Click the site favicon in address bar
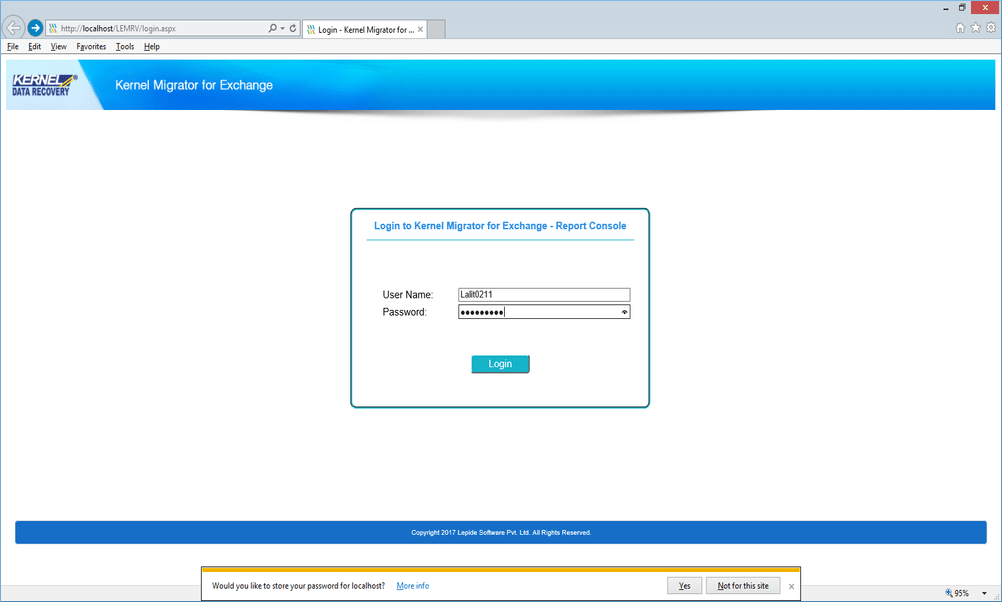 coord(53,28)
